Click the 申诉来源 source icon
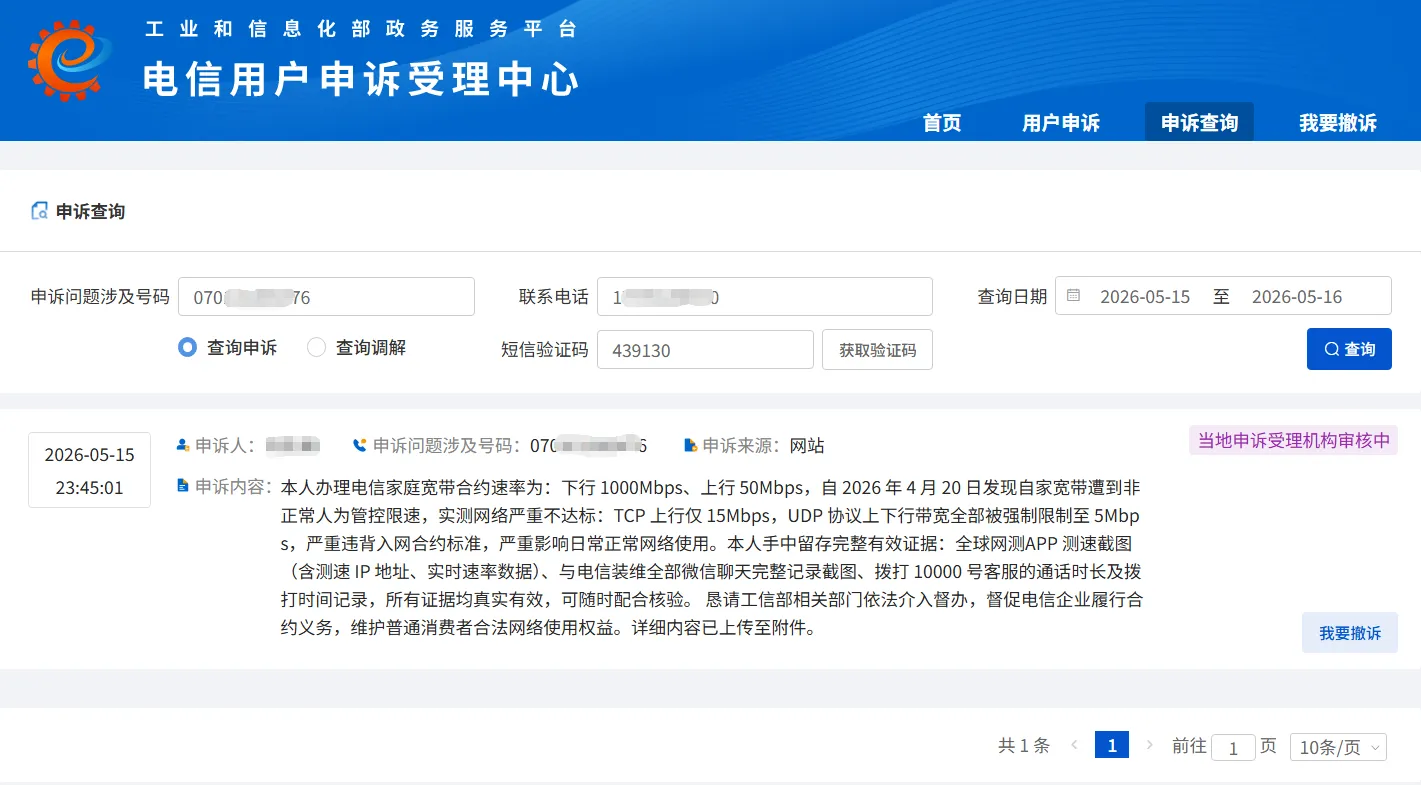This screenshot has height=785, width=1421. click(x=691, y=445)
